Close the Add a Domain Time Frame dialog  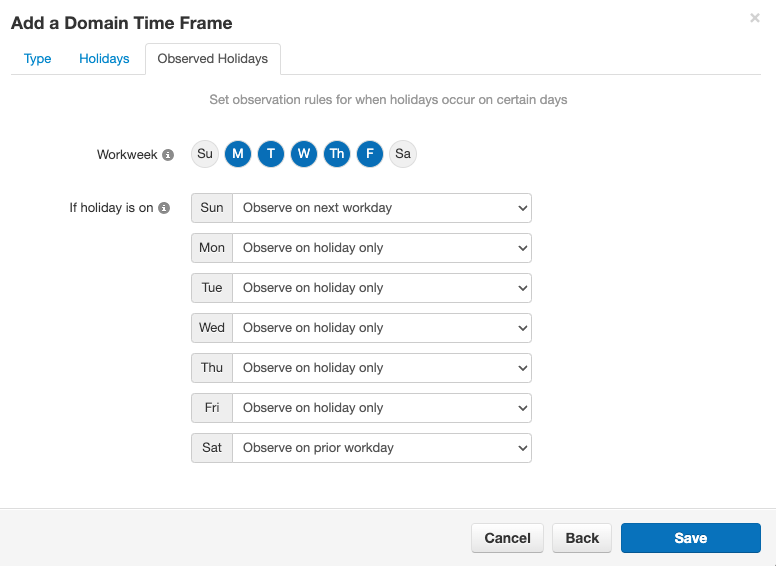[755, 18]
